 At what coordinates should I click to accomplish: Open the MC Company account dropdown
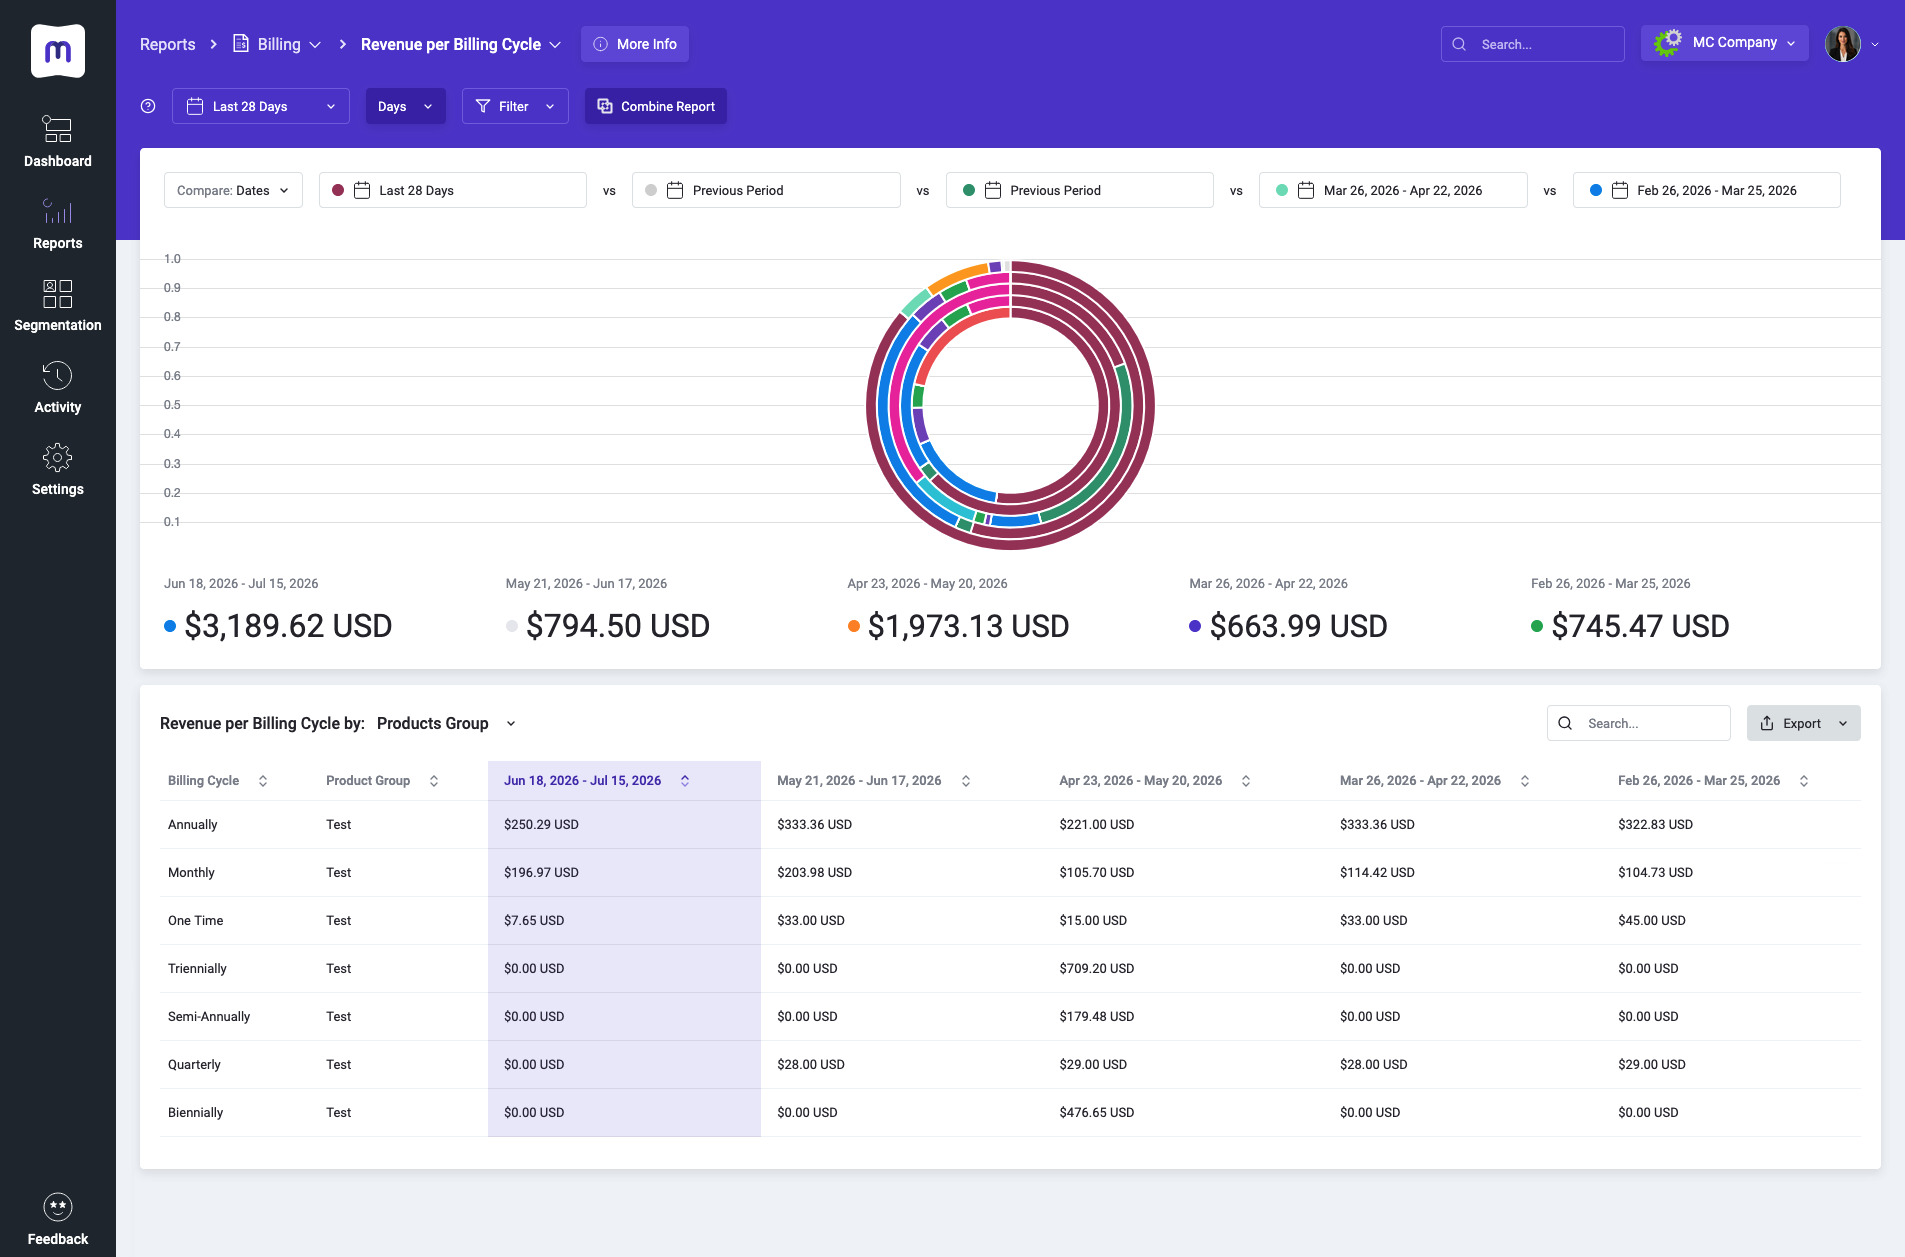pos(1725,43)
